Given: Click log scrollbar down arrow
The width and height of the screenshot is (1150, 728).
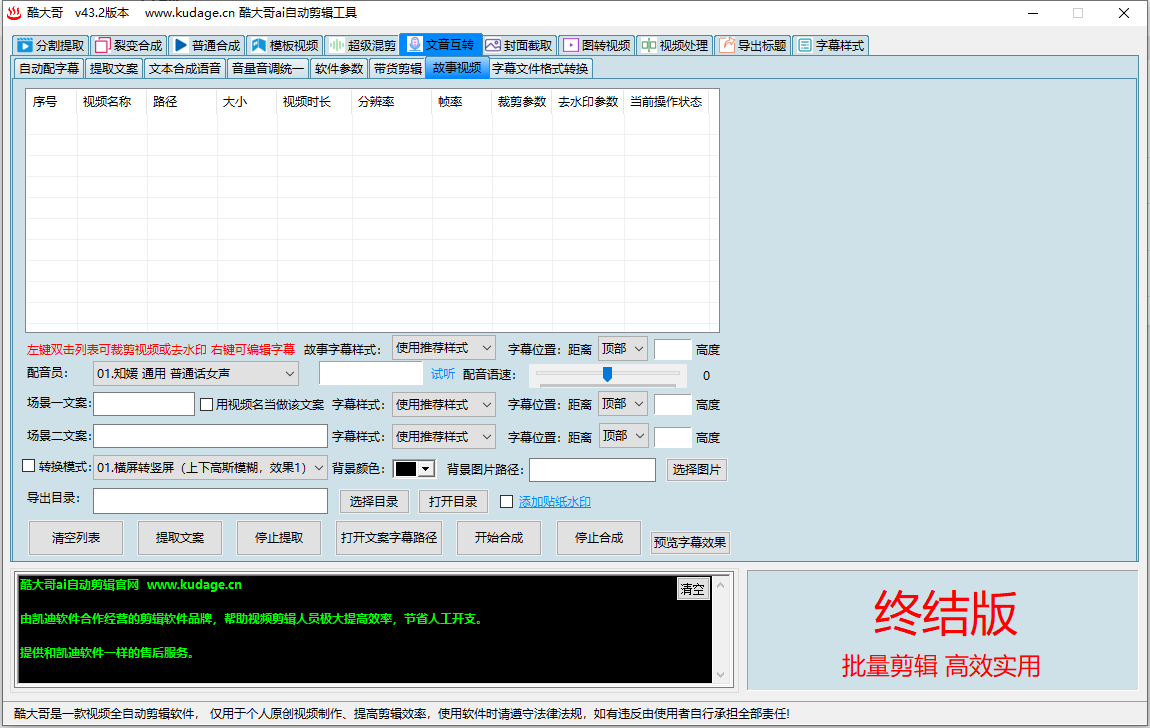Looking at the screenshot, I should point(721,675).
